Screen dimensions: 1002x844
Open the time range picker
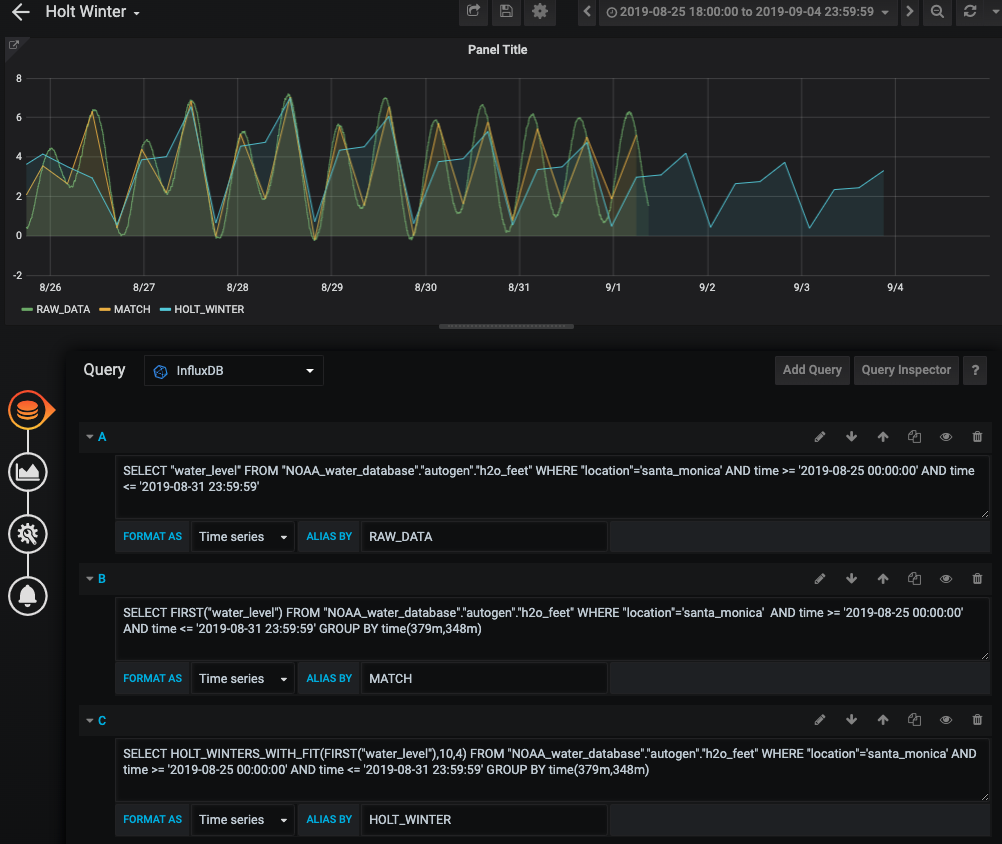[747, 12]
